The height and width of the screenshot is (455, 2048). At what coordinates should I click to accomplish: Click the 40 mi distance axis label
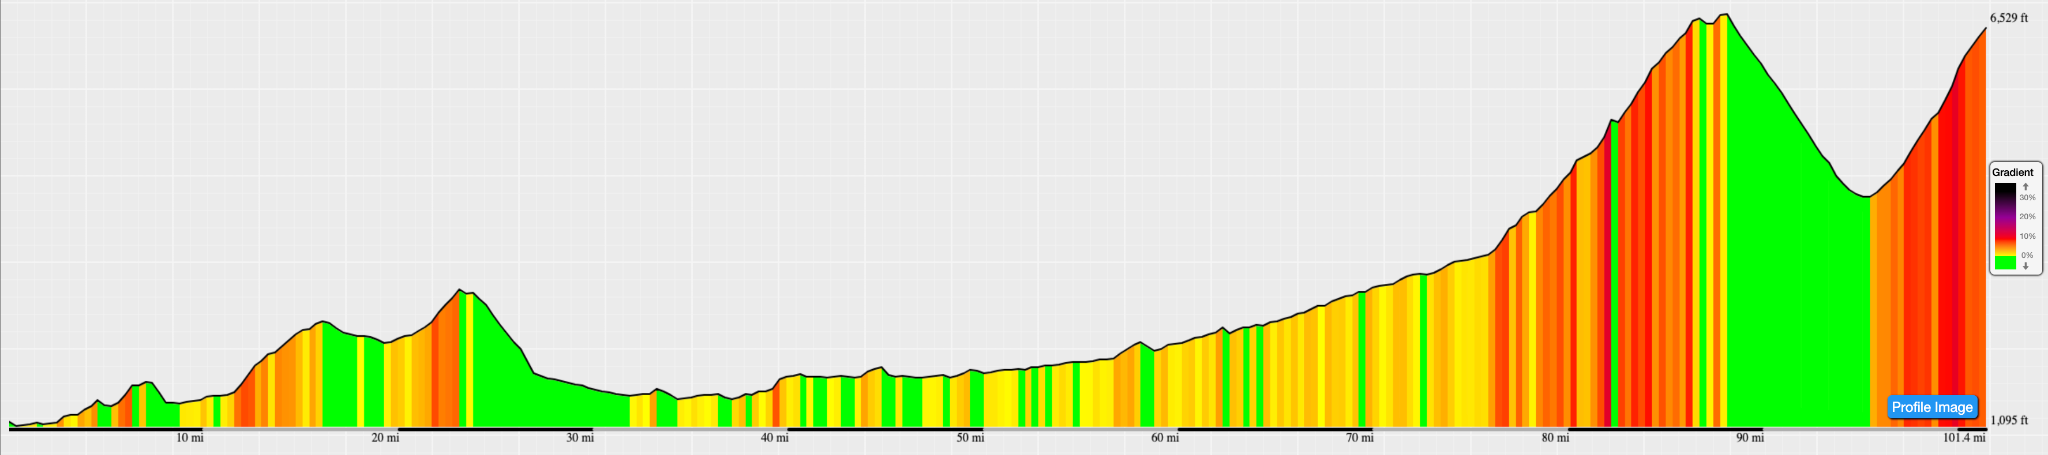point(774,438)
